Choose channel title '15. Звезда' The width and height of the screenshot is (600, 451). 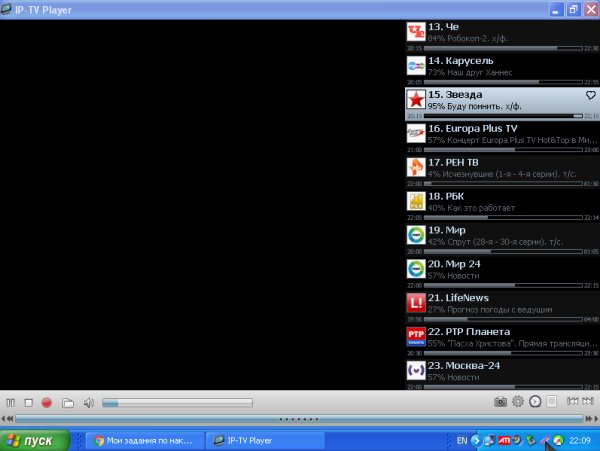coord(455,94)
